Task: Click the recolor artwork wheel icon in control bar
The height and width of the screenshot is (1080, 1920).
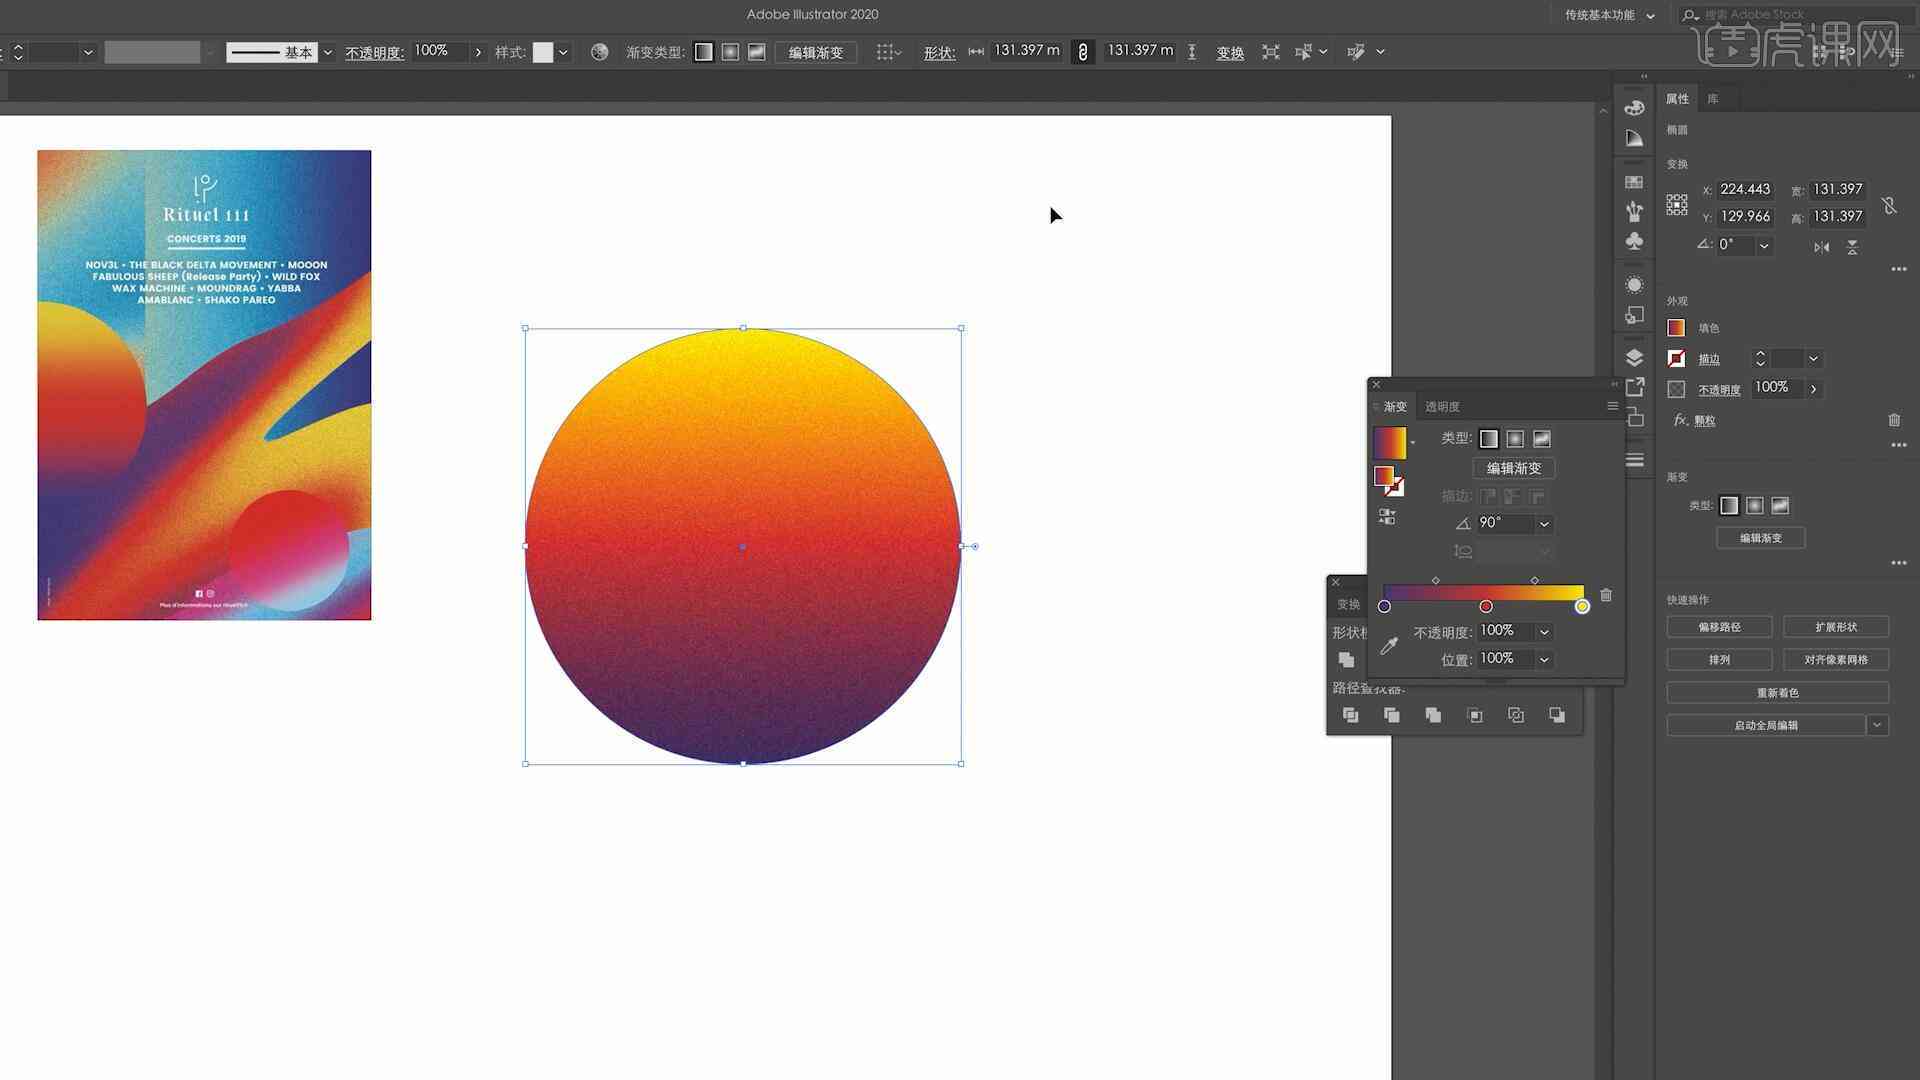Action: click(599, 52)
